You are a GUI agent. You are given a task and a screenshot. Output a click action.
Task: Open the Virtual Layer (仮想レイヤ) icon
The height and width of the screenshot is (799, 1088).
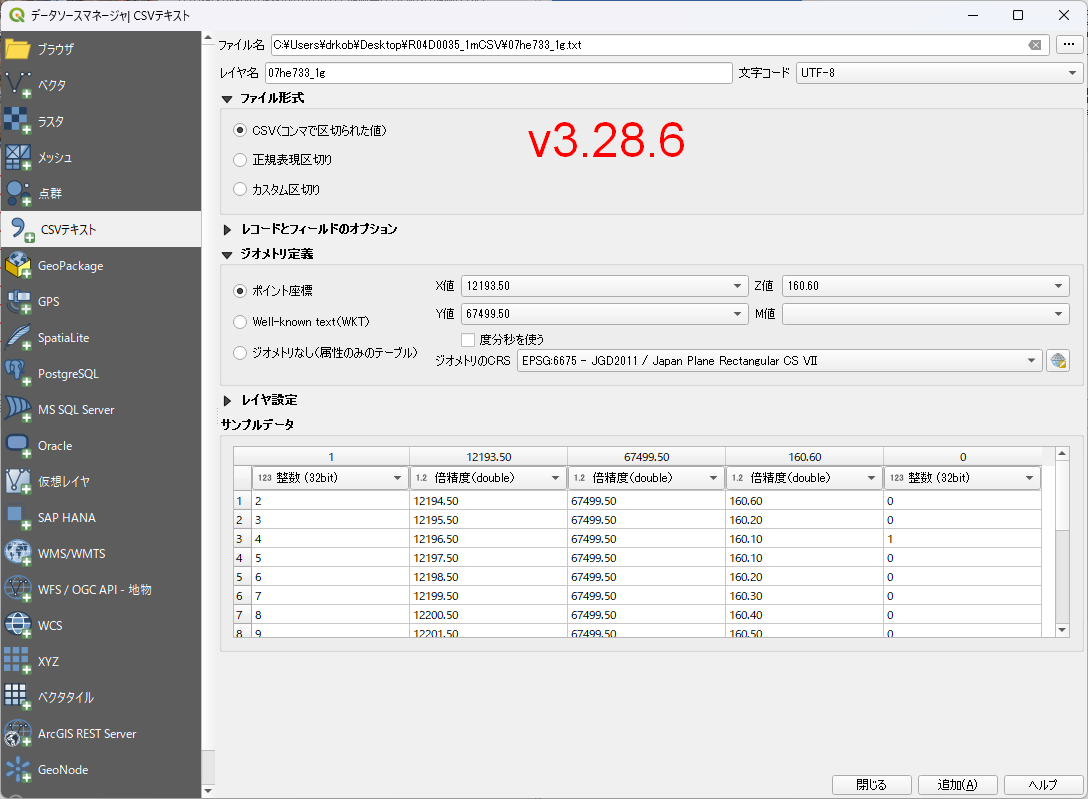[18, 481]
